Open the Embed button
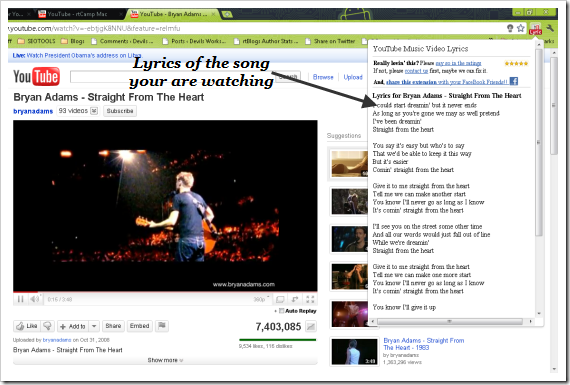Viewport: 570px width, 385px height. tap(140, 326)
